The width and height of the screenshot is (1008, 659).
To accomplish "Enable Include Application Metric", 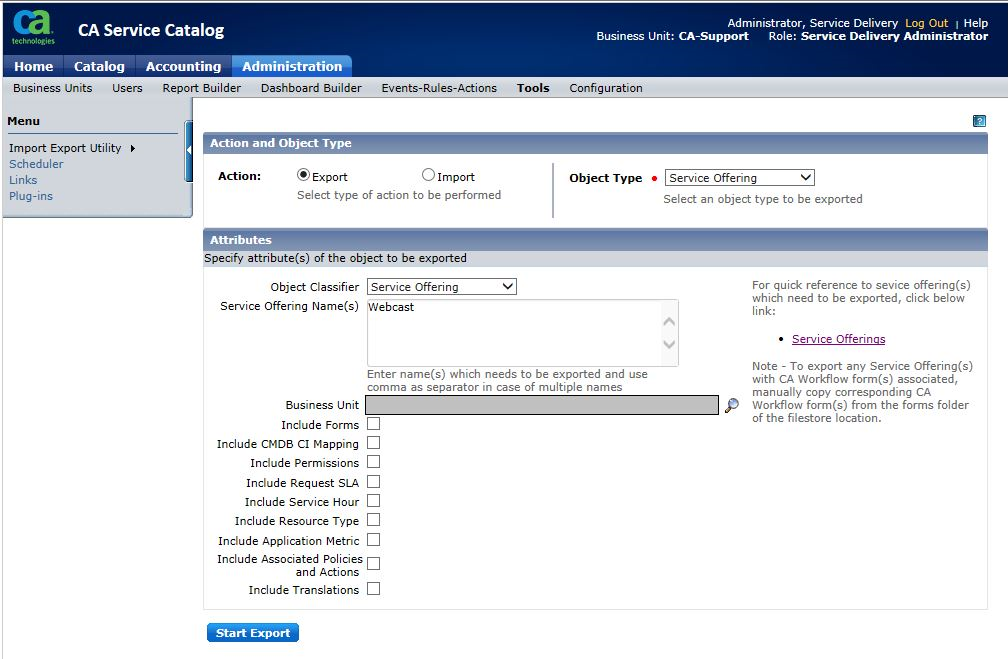I will click(374, 540).
